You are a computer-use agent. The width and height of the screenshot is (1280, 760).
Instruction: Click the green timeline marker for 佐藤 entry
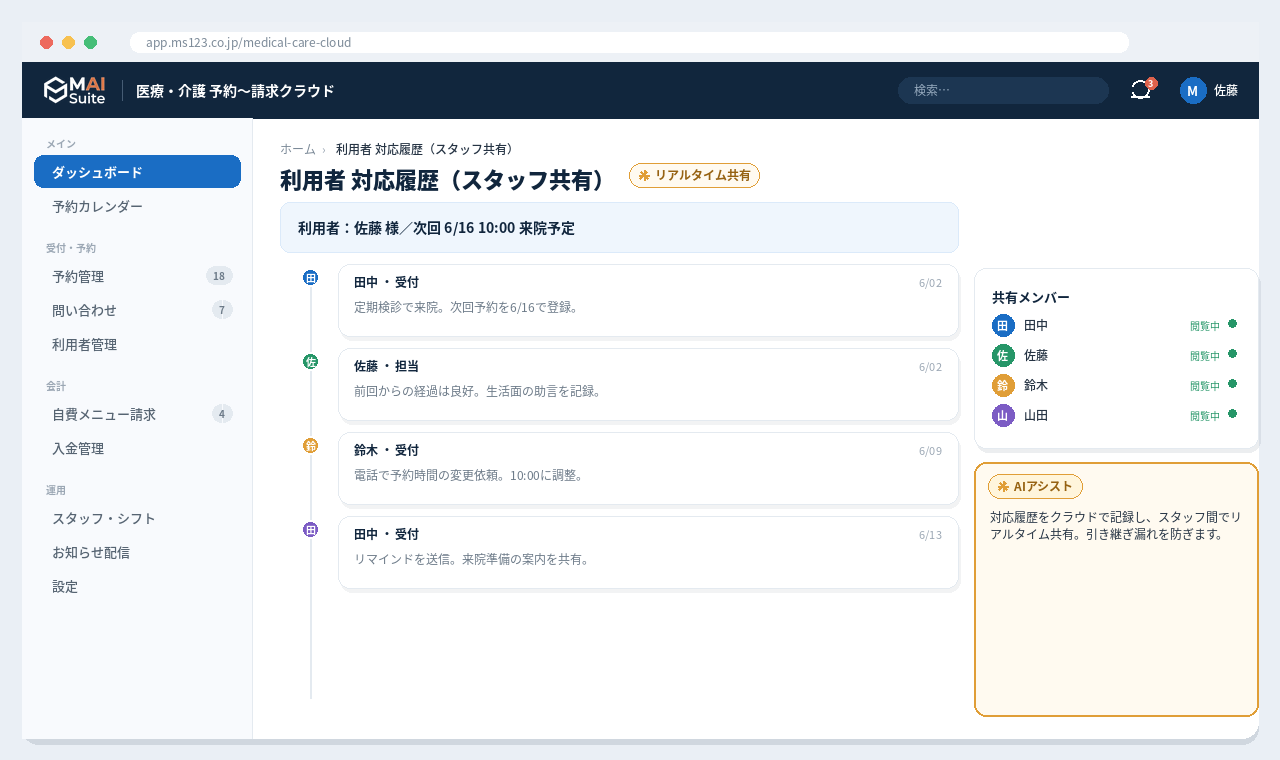coord(310,362)
